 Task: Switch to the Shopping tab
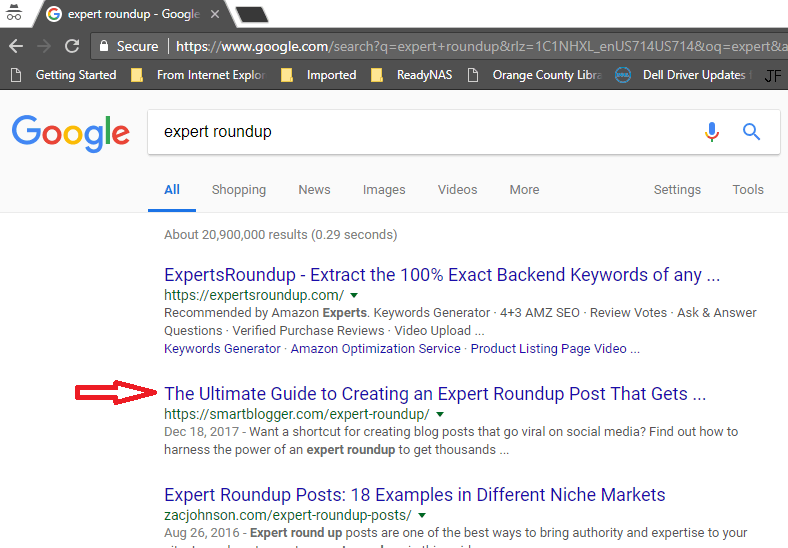239,190
